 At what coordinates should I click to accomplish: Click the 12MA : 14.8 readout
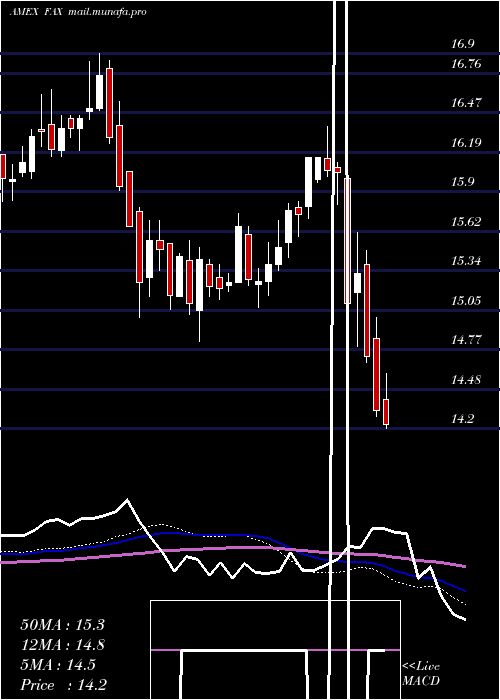(62, 645)
